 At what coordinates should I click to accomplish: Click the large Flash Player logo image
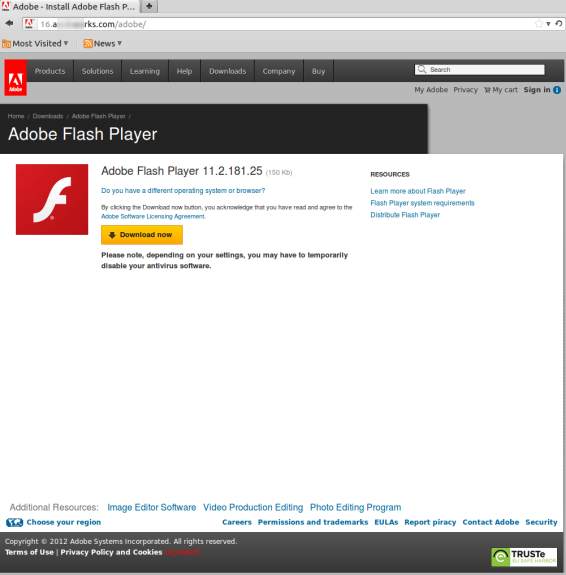click(x=52, y=199)
